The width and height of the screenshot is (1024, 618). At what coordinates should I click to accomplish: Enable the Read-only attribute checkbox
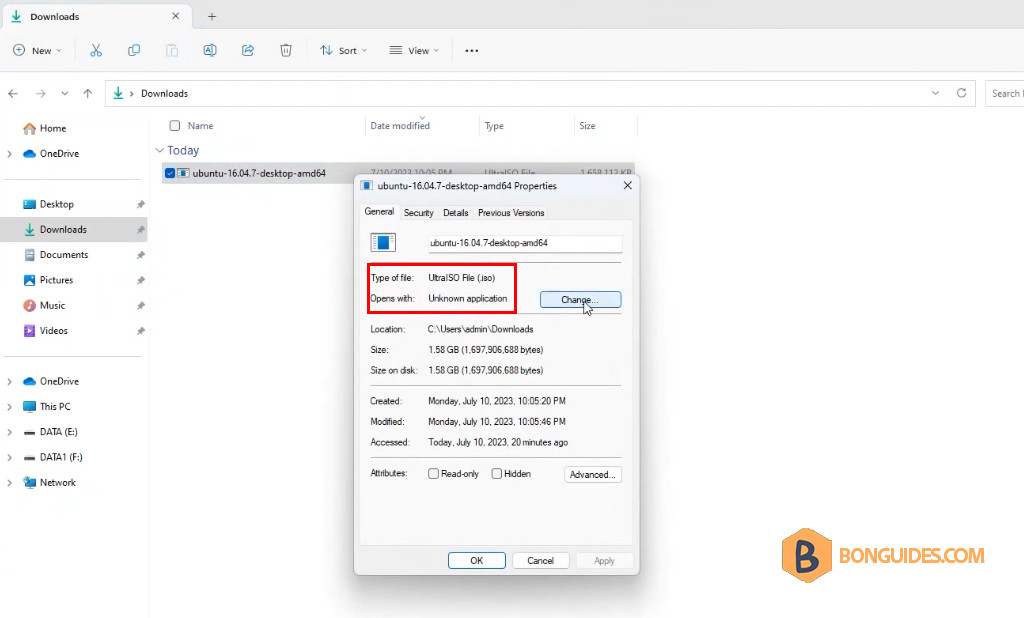point(433,474)
